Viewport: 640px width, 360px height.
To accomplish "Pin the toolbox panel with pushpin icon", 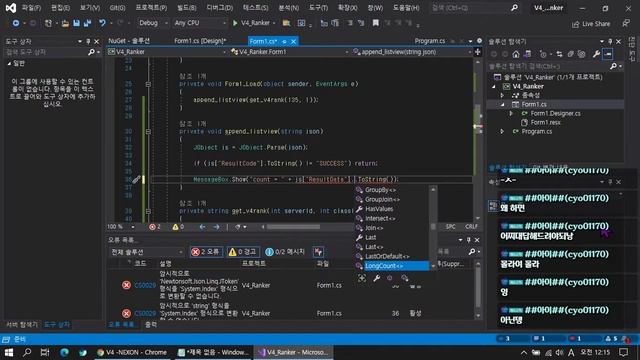I will point(88,42).
